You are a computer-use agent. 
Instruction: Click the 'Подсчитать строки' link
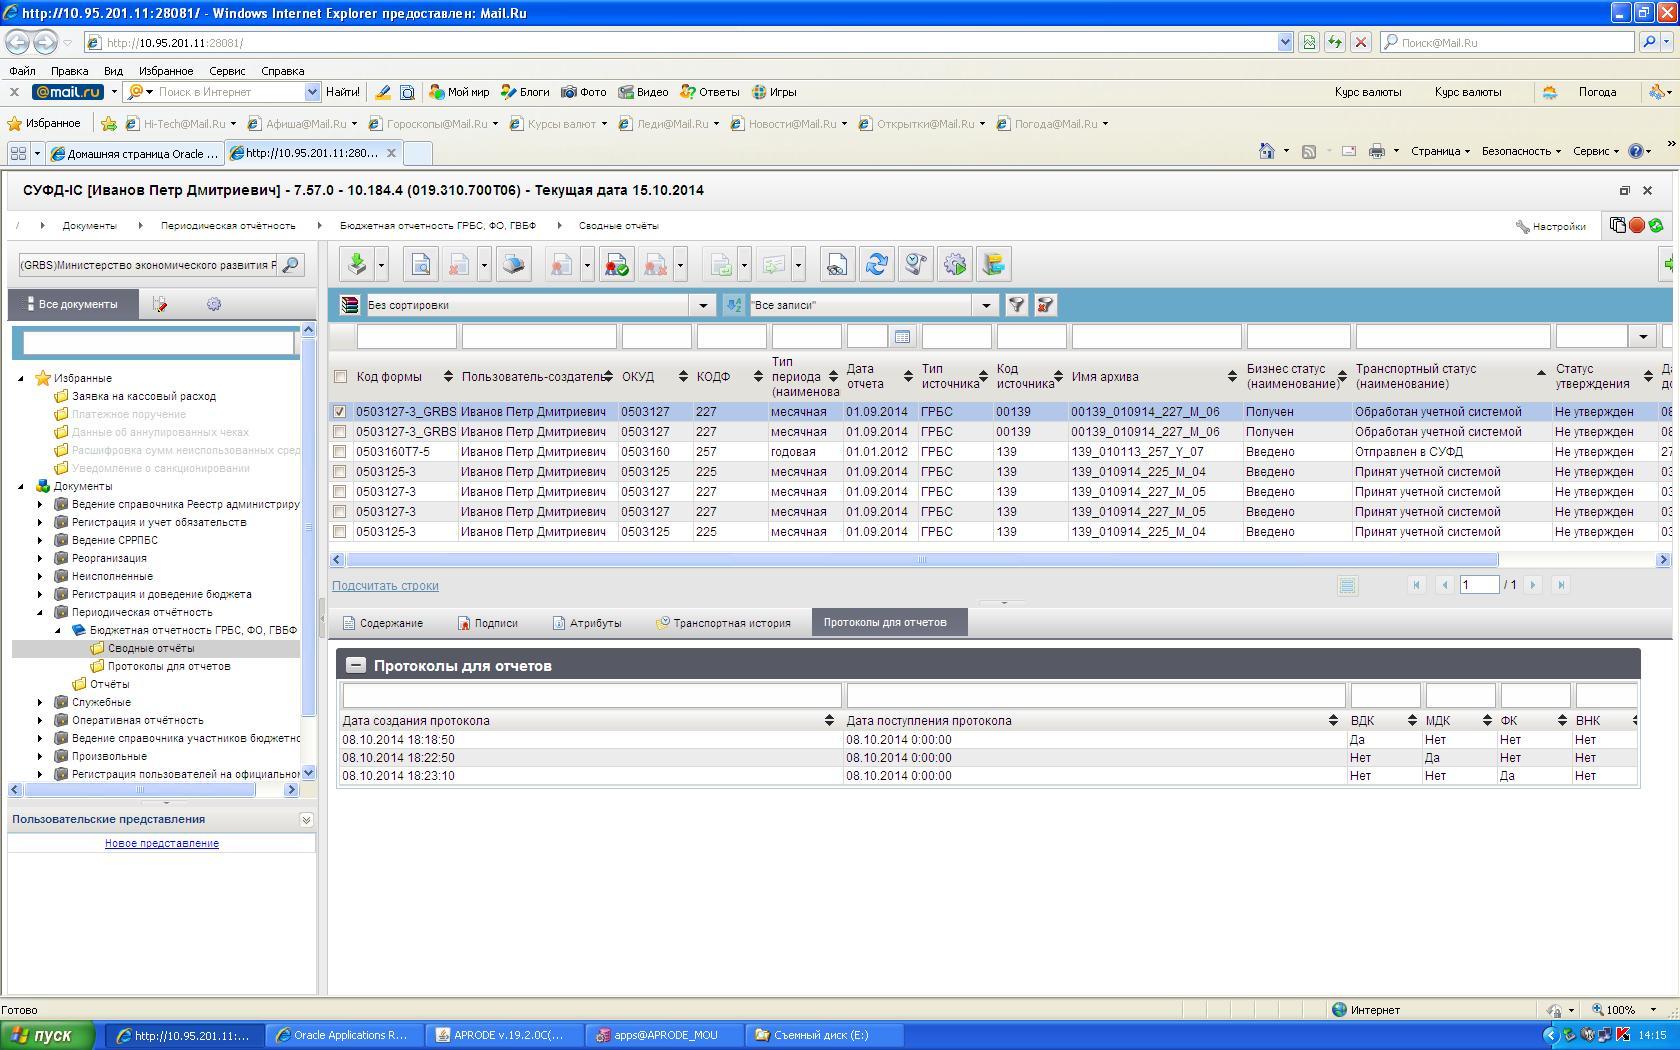[x=385, y=586]
